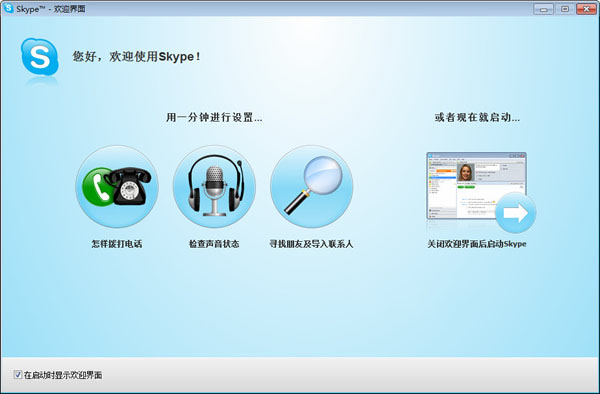This screenshot has width=600, height=394.
Task: Click the 您好，欢迎使用Skype！ greeting text
Action: click(137, 57)
